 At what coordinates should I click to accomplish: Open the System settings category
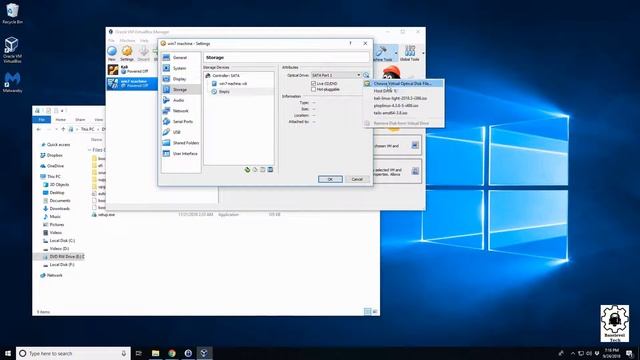[180, 68]
